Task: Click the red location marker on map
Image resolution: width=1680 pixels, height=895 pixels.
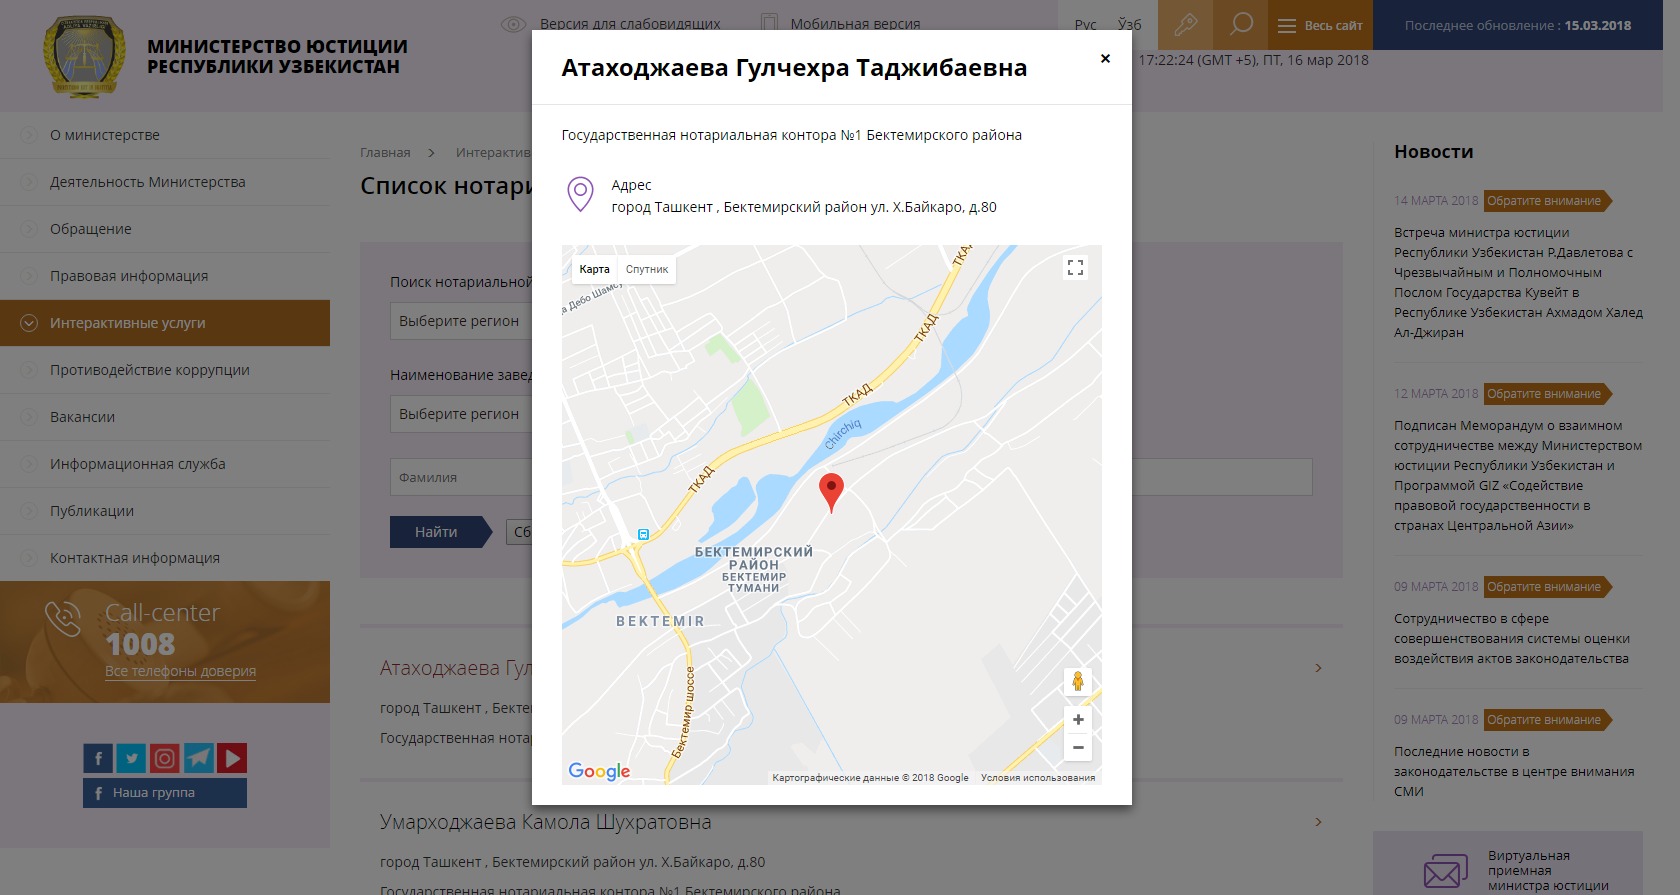Action: pyautogui.click(x=831, y=493)
